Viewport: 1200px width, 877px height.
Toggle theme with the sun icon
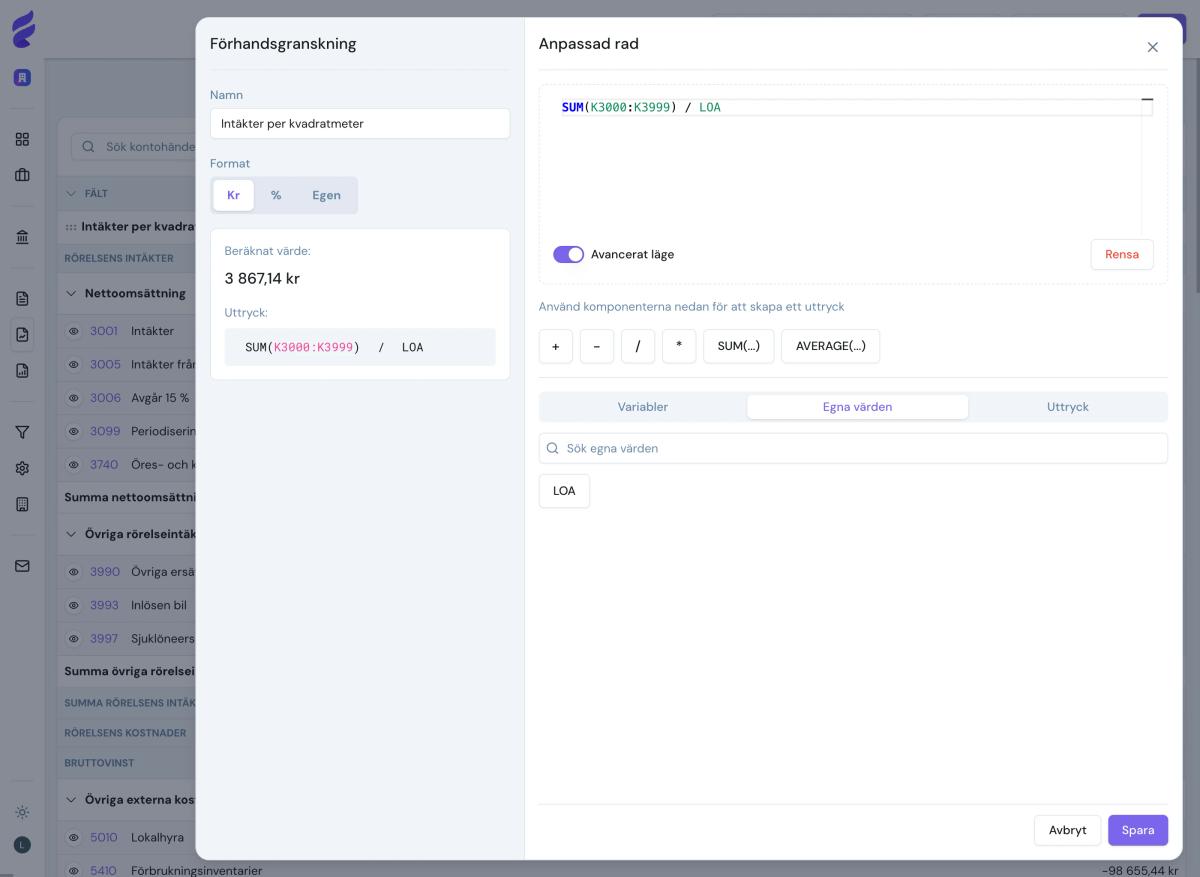(x=22, y=812)
